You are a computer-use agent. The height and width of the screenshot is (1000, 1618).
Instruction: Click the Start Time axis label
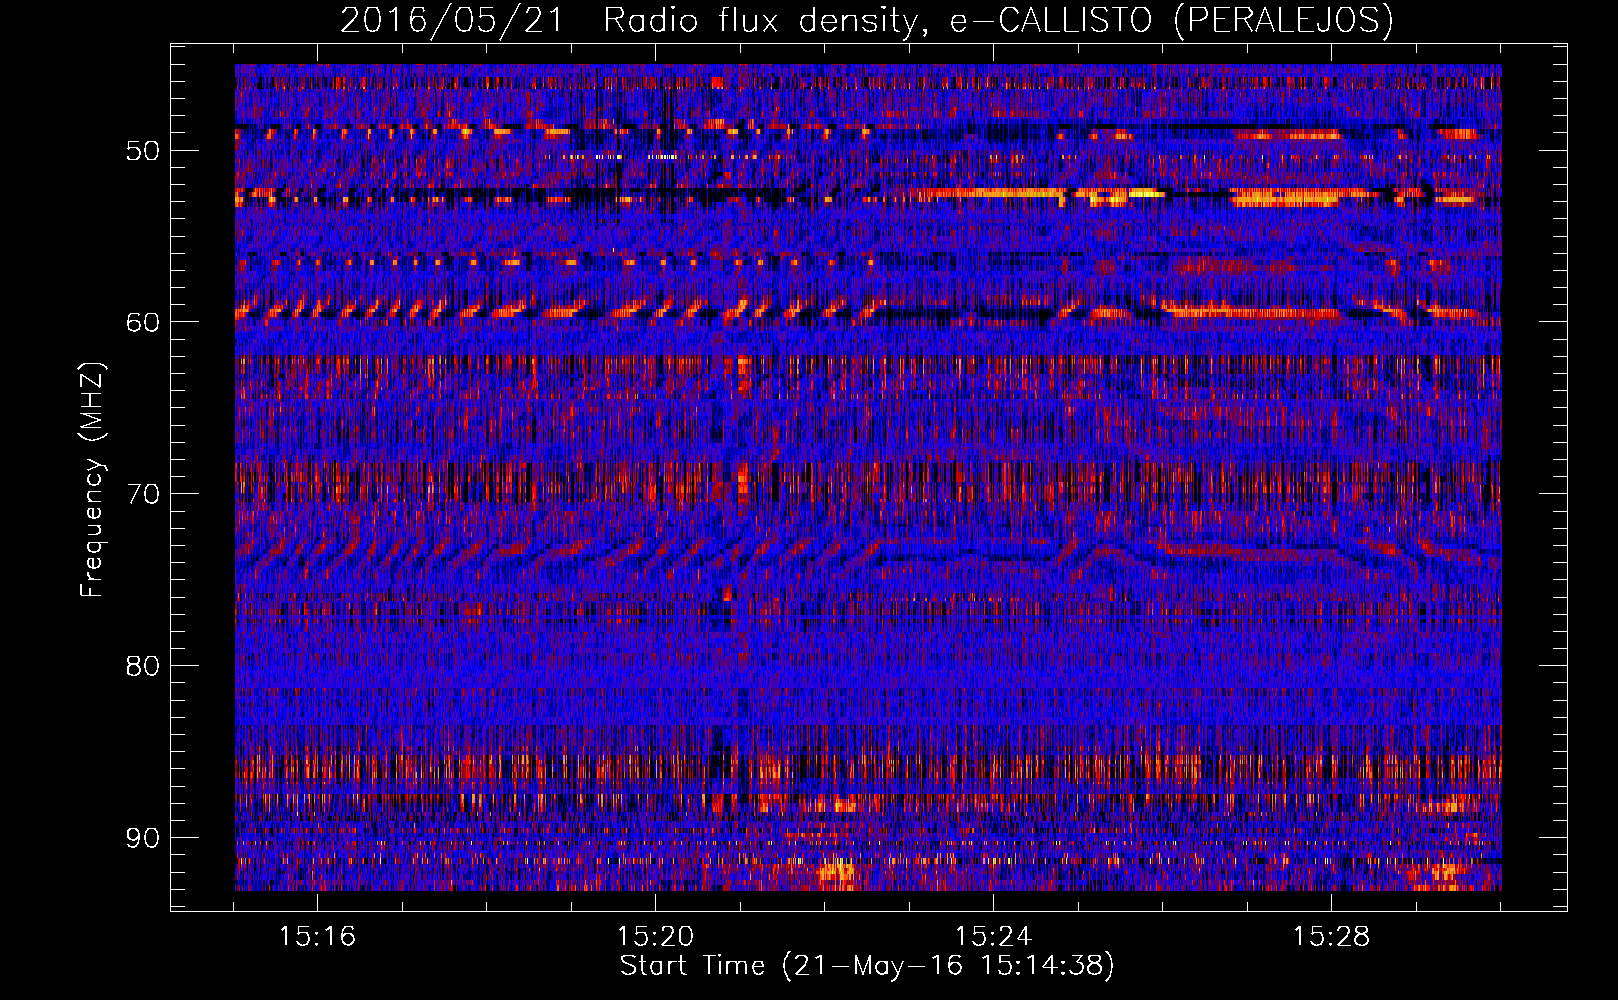click(866, 966)
